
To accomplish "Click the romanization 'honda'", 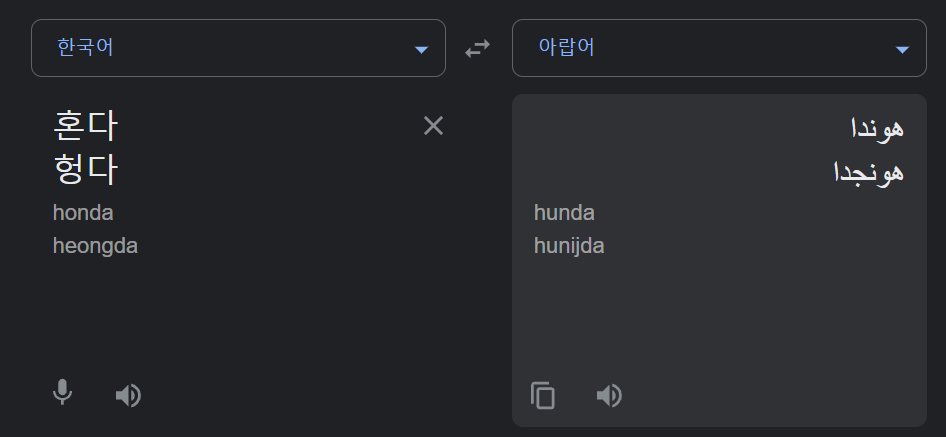I will (x=83, y=213).
